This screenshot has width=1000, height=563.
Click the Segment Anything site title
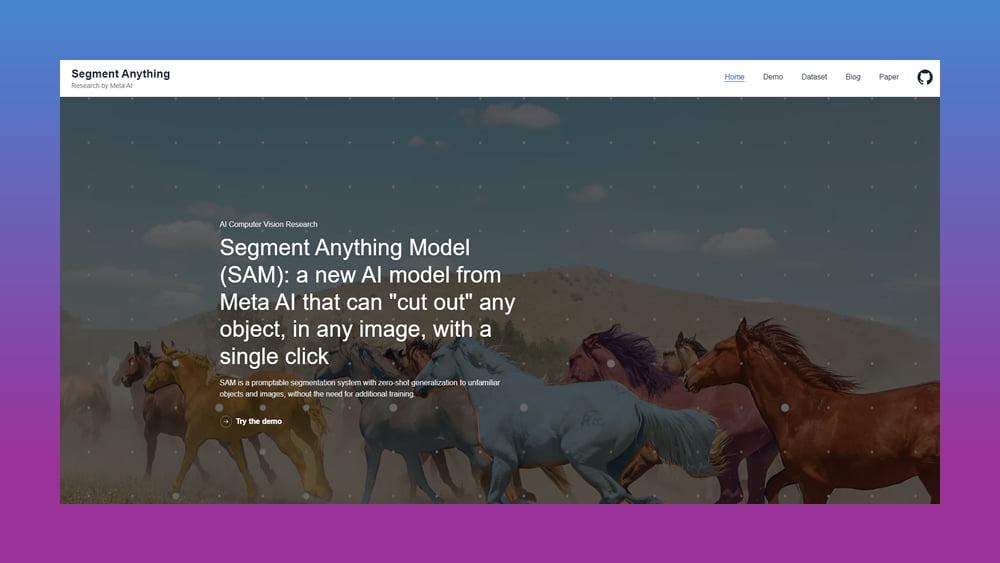[121, 74]
